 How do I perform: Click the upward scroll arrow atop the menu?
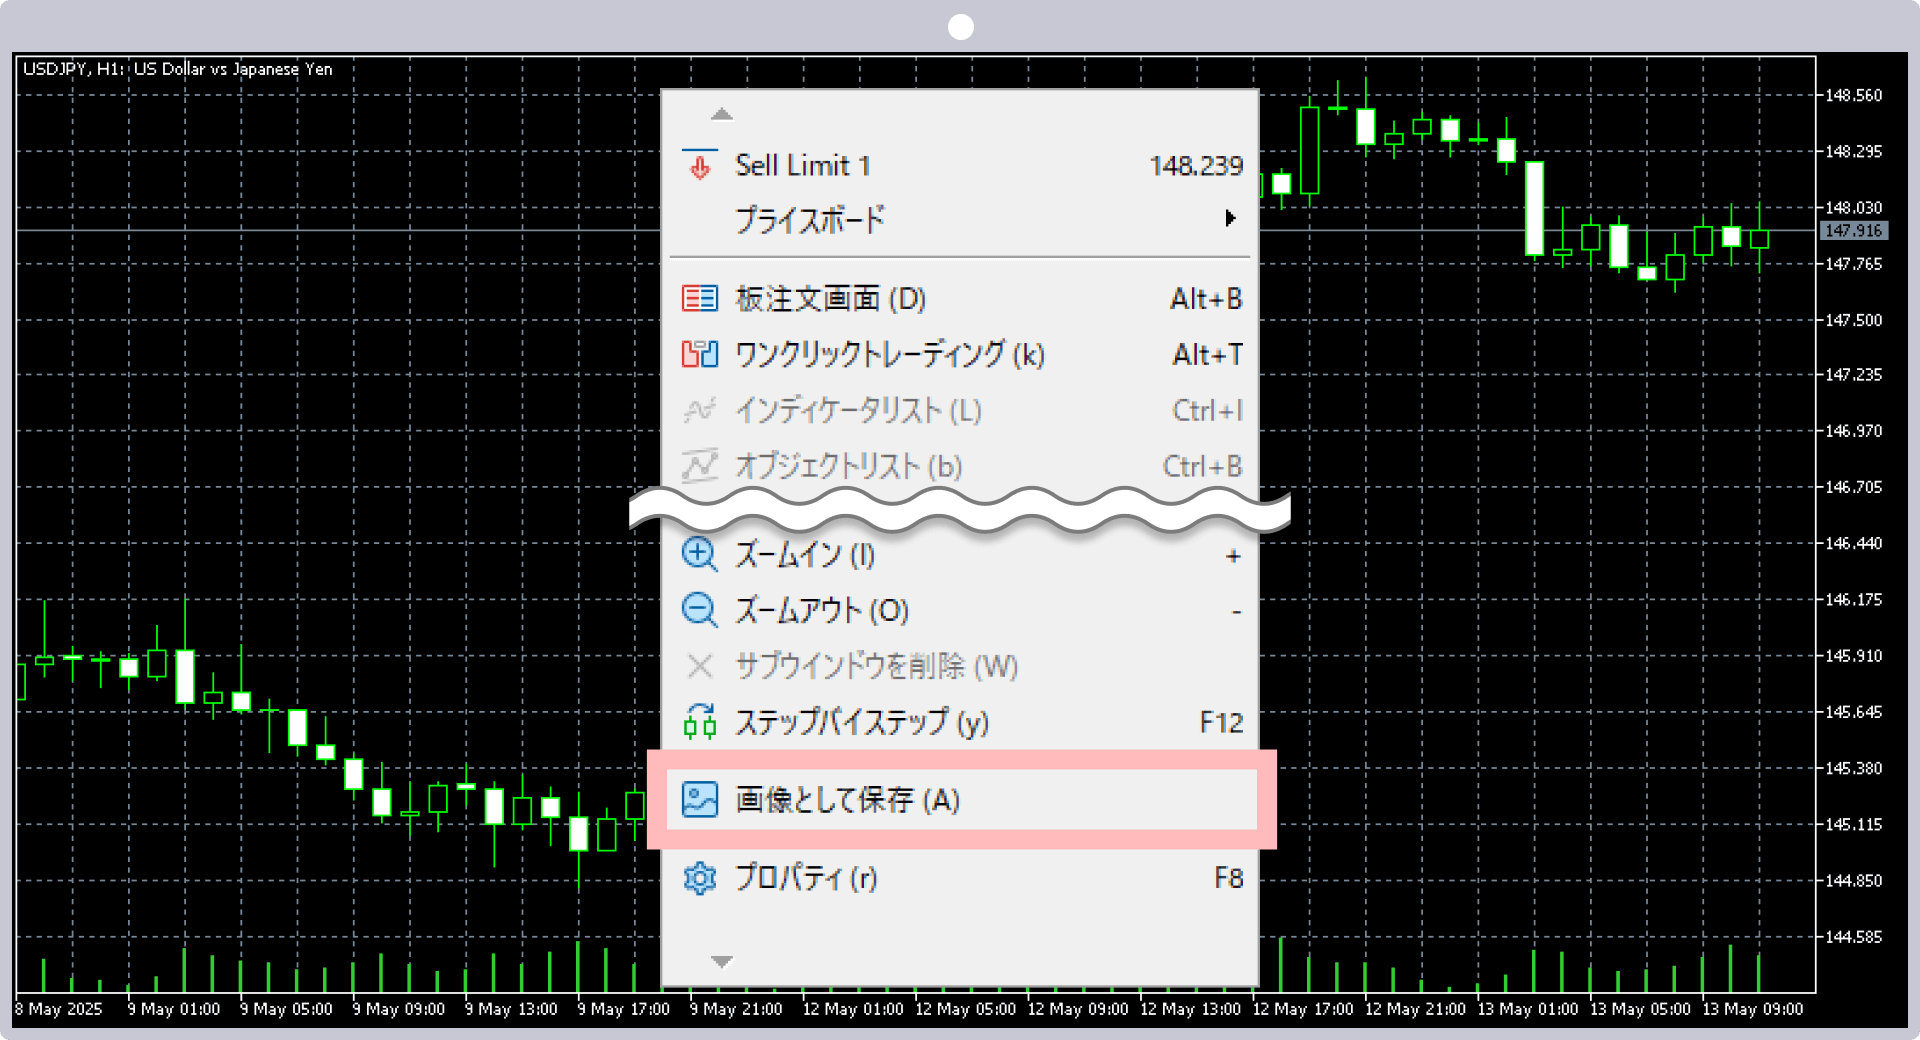click(x=721, y=114)
